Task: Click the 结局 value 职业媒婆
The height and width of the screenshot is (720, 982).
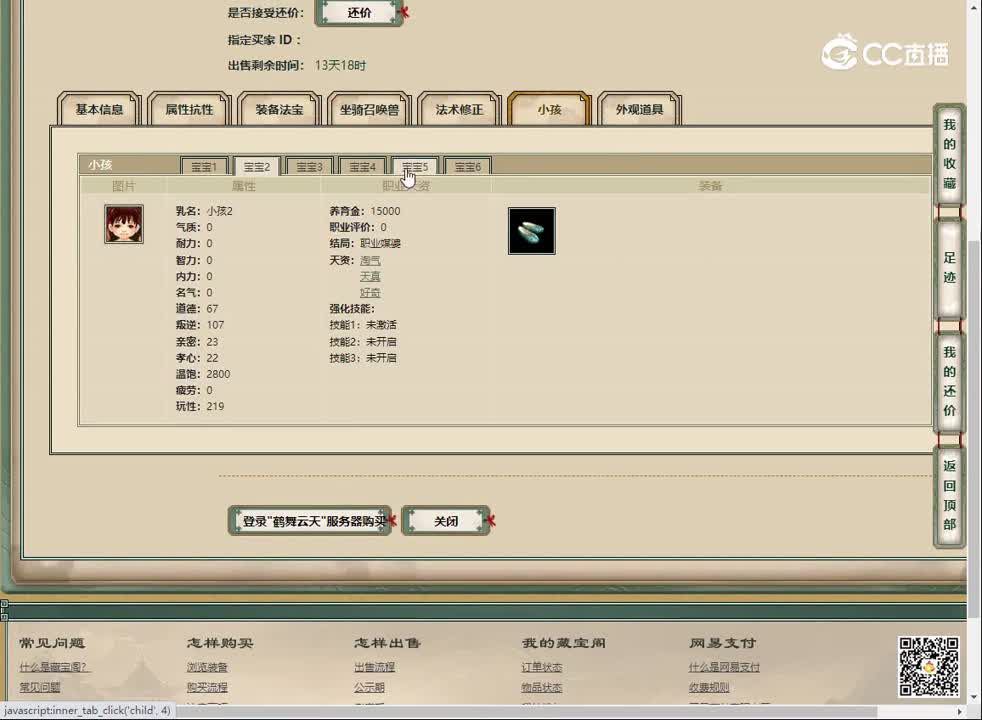Action: click(380, 244)
